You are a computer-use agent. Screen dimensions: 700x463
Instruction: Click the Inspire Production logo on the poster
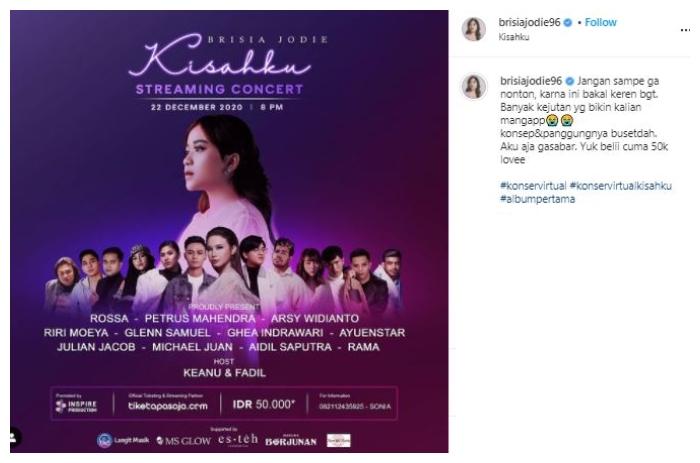(x=76, y=406)
